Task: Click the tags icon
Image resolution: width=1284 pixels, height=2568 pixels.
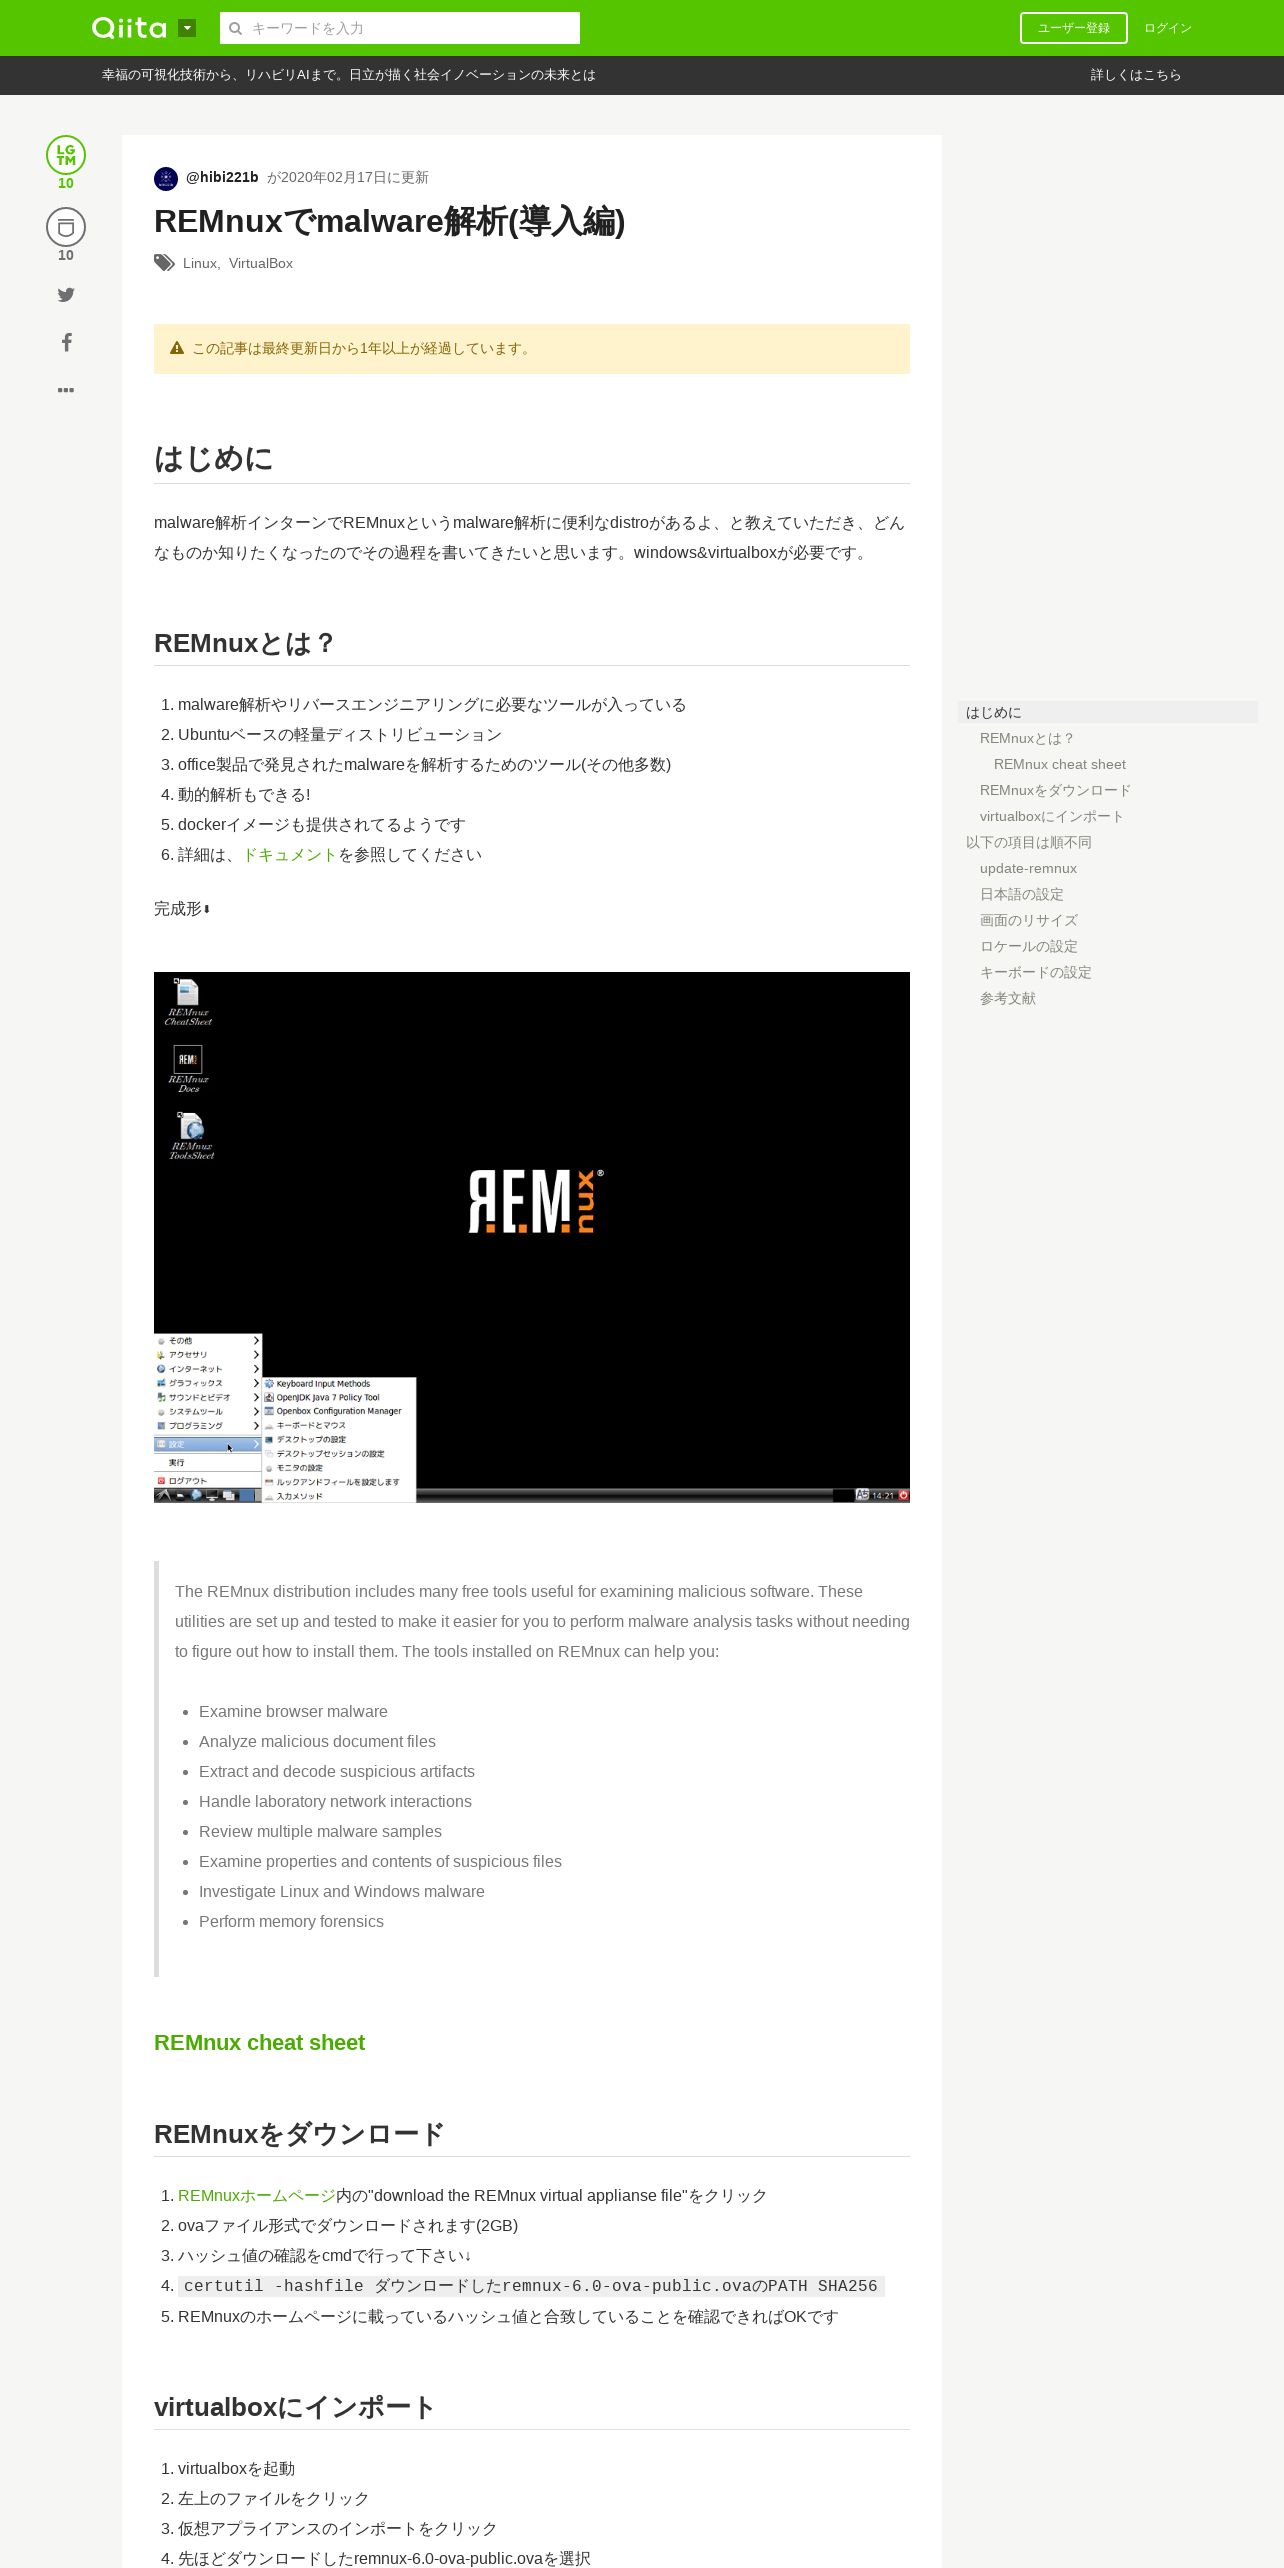Action: pos(164,263)
